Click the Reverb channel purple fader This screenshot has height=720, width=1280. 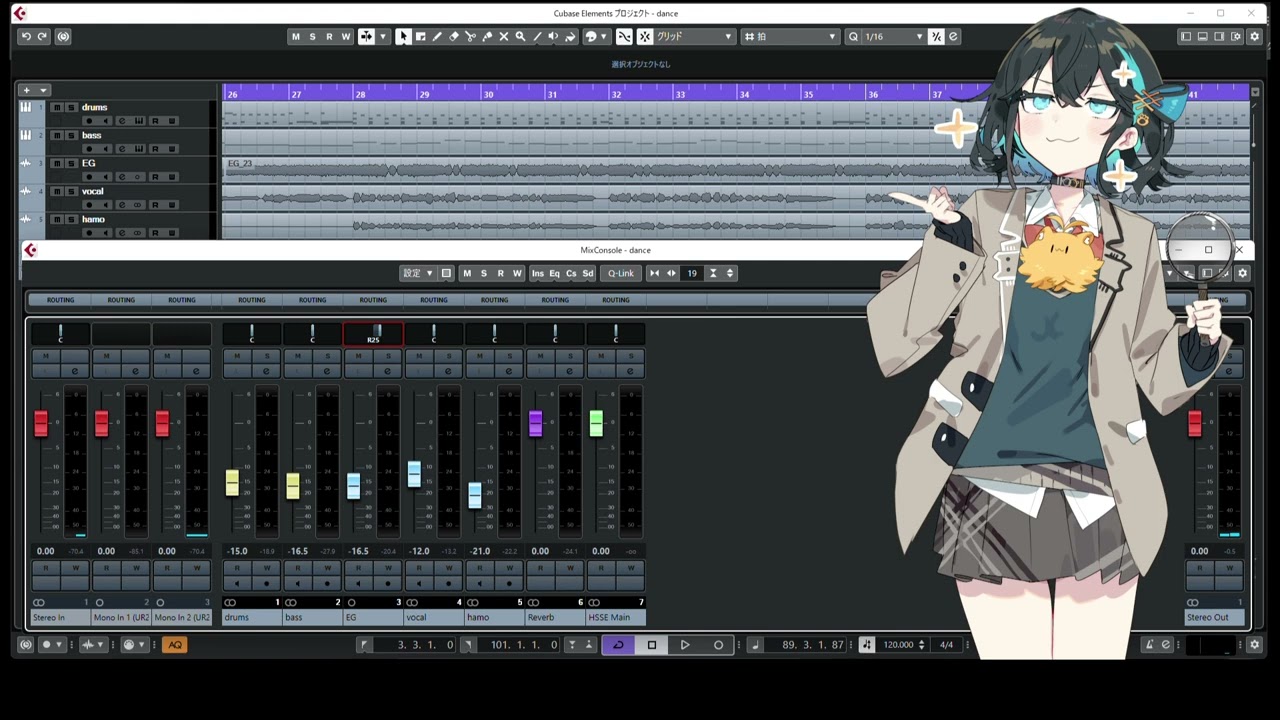click(x=535, y=423)
